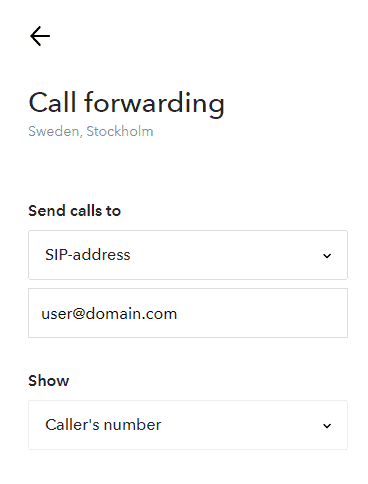Expand the Show caller ID selector

188,425
